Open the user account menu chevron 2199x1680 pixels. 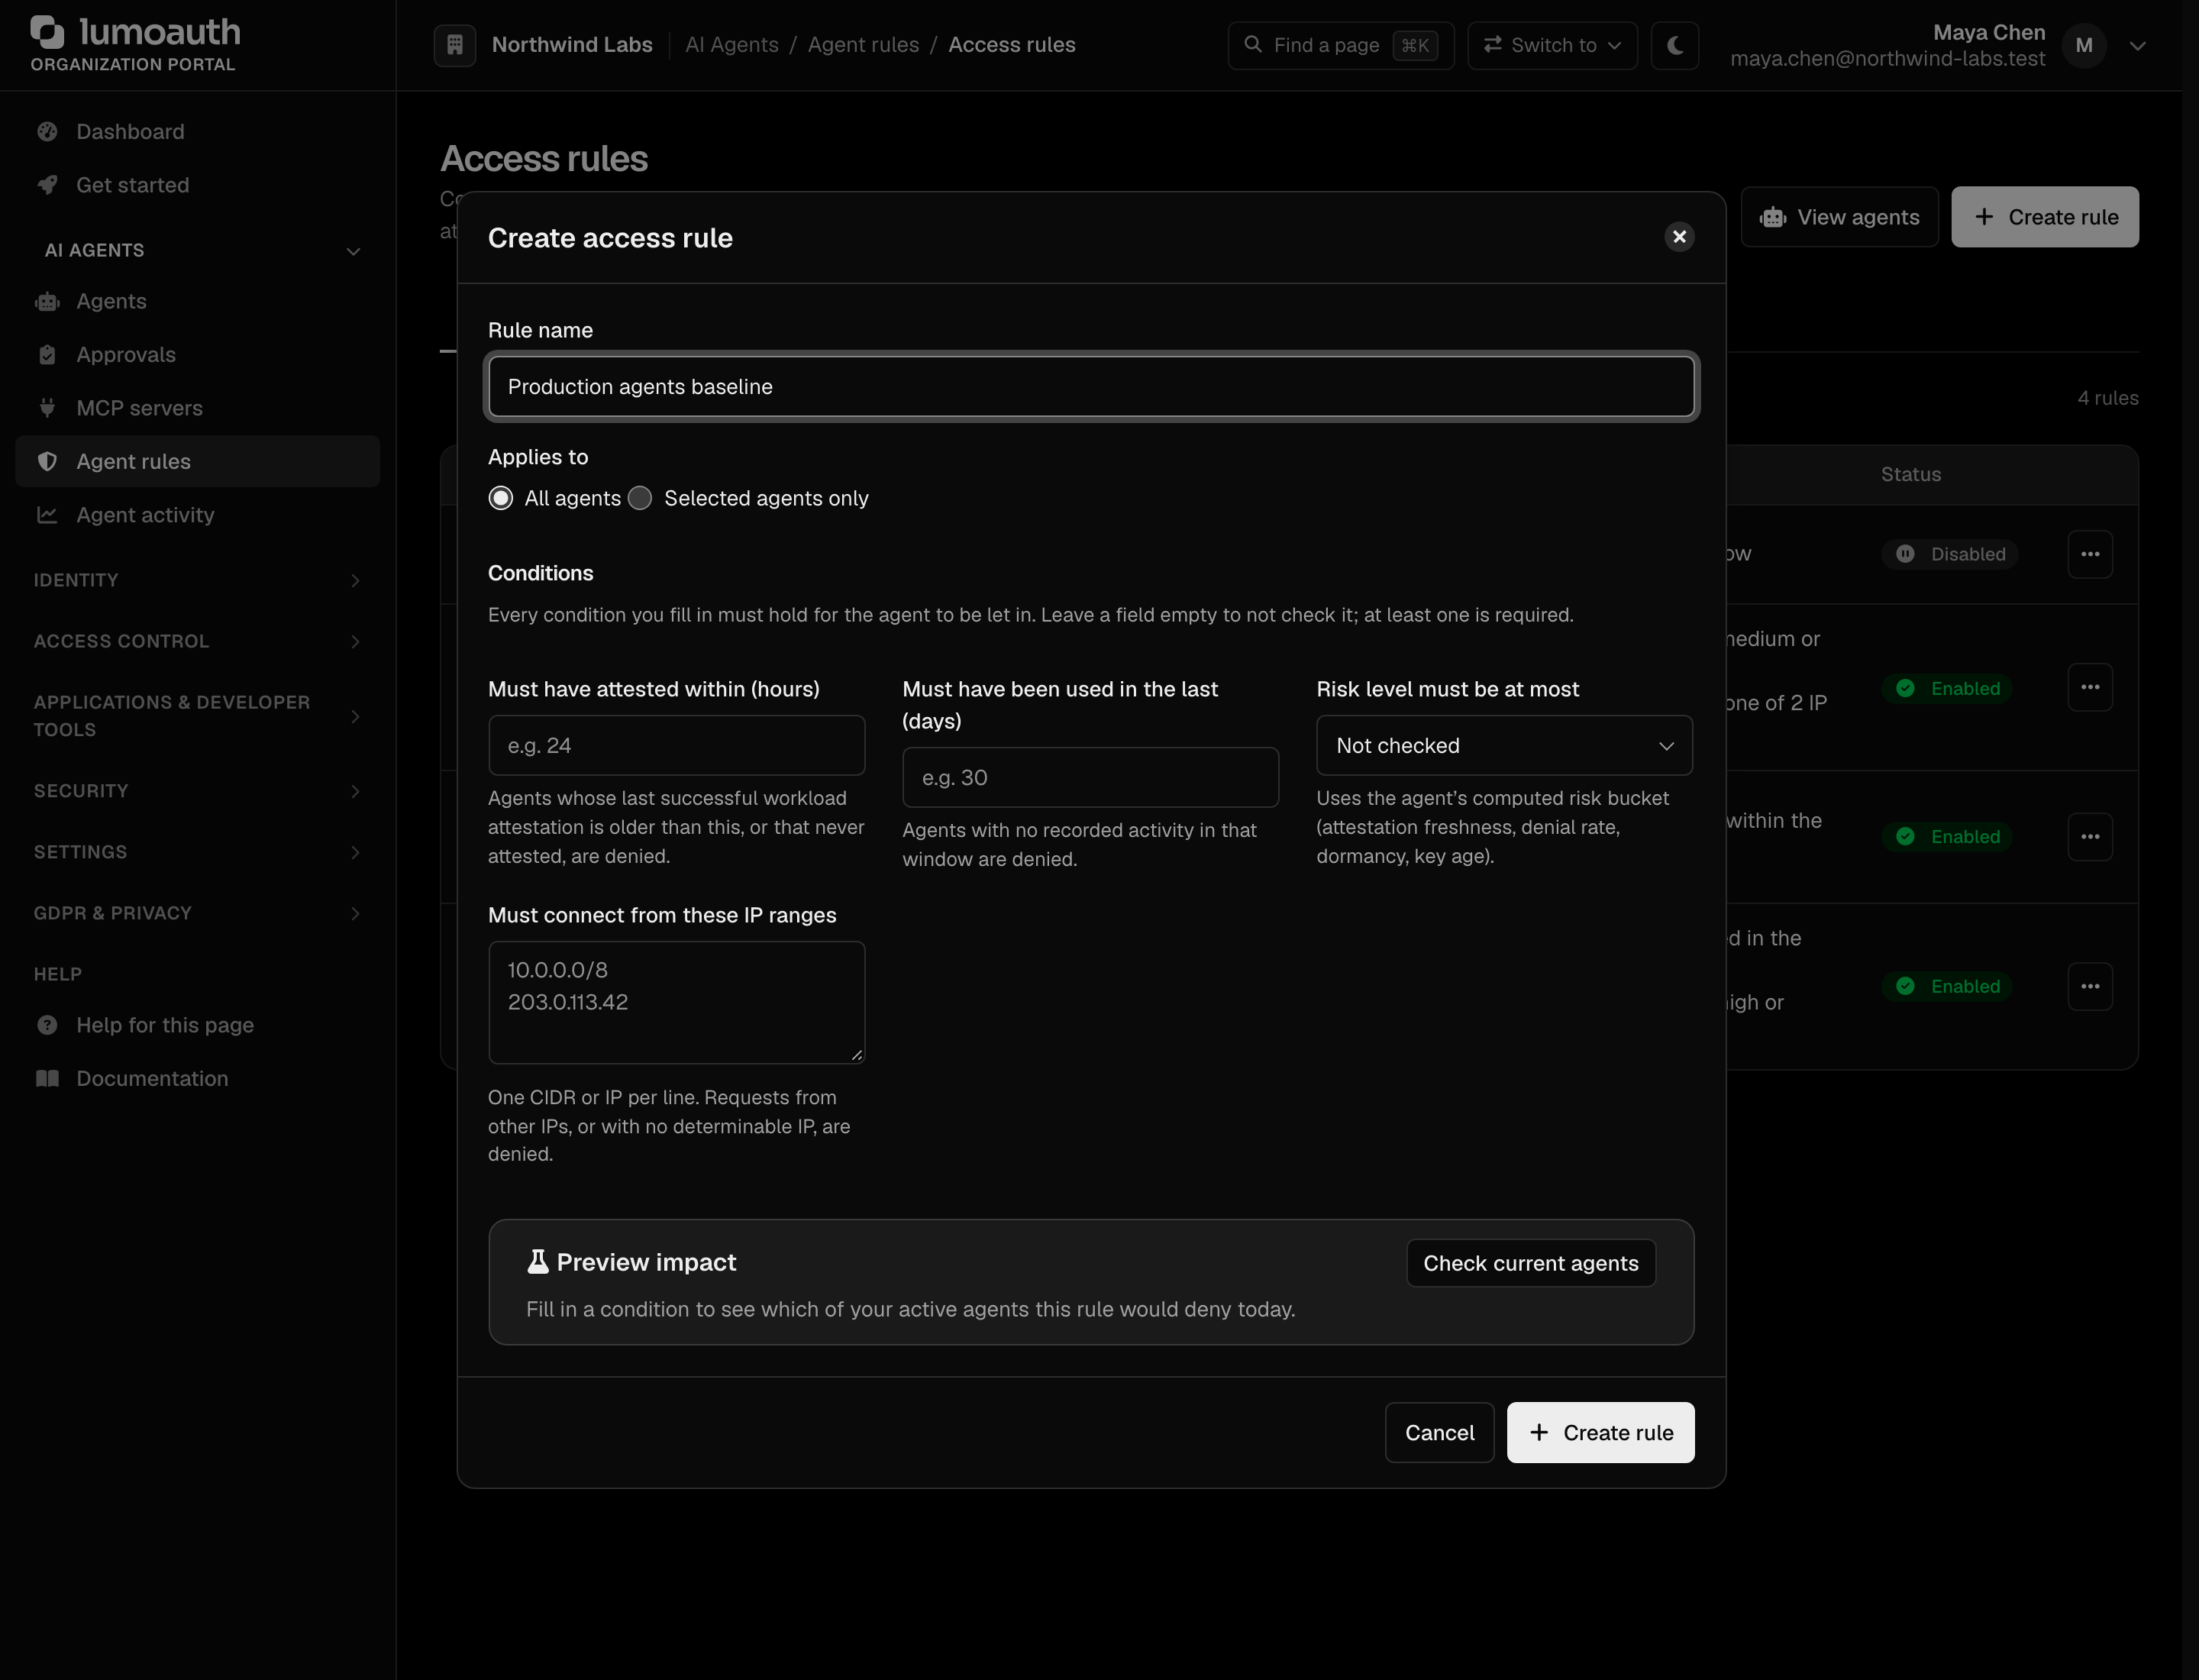2138,46
